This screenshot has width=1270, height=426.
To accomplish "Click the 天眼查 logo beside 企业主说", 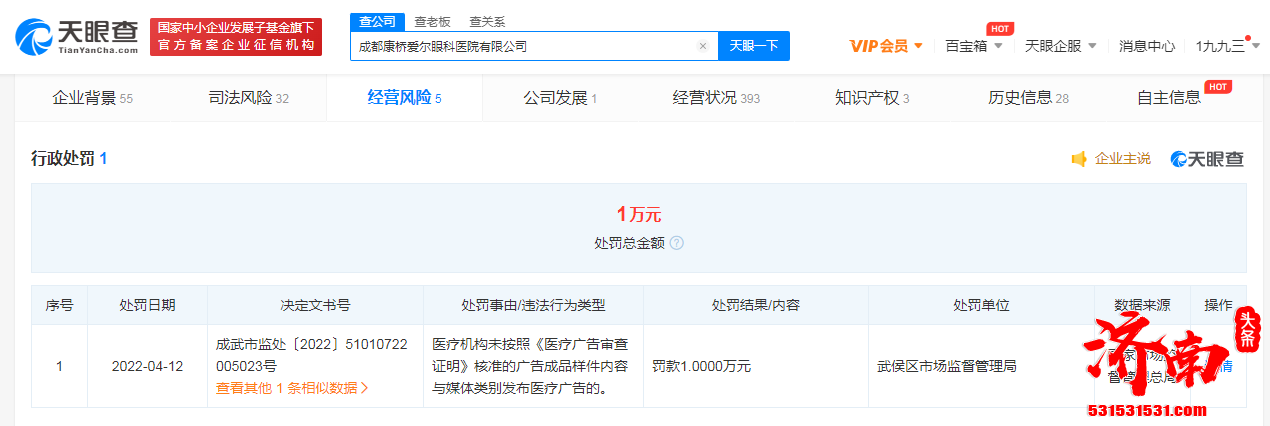I will coord(1208,158).
